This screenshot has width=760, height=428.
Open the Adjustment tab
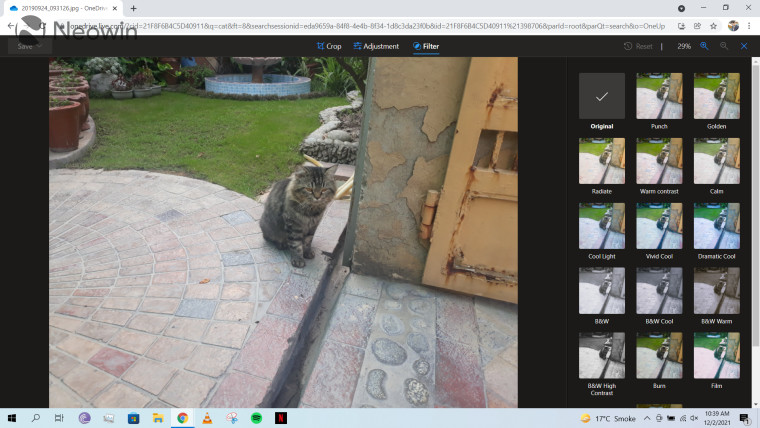375,46
